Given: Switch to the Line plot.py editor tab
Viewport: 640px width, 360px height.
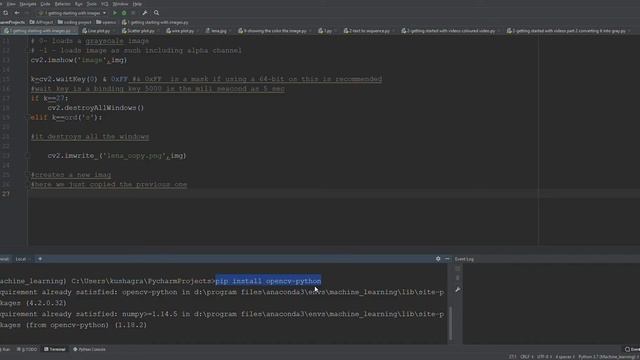Looking at the screenshot, I should pyautogui.click(x=98, y=31).
